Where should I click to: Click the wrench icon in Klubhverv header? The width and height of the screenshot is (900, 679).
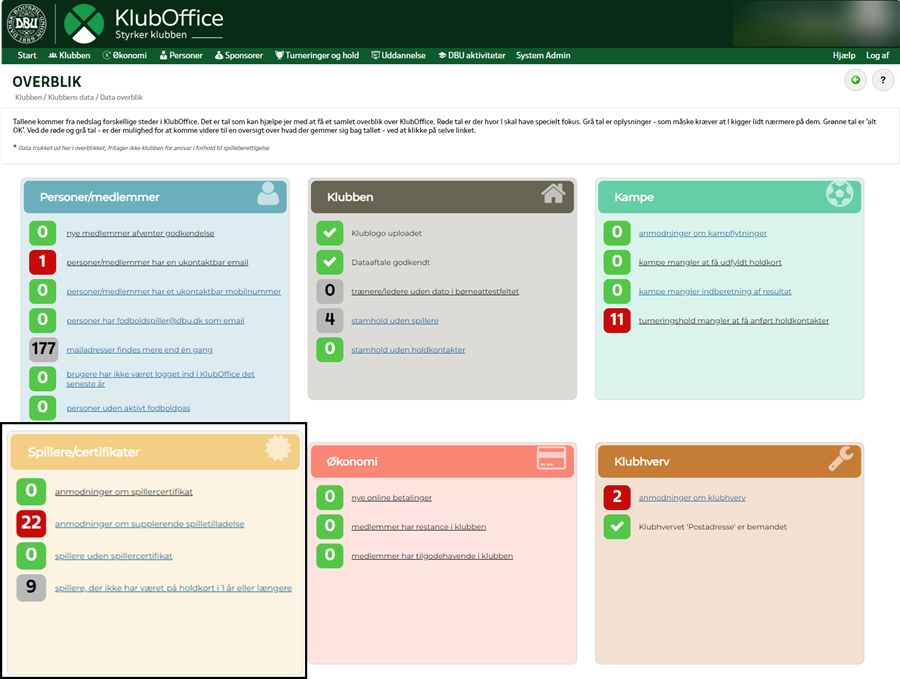click(841, 459)
